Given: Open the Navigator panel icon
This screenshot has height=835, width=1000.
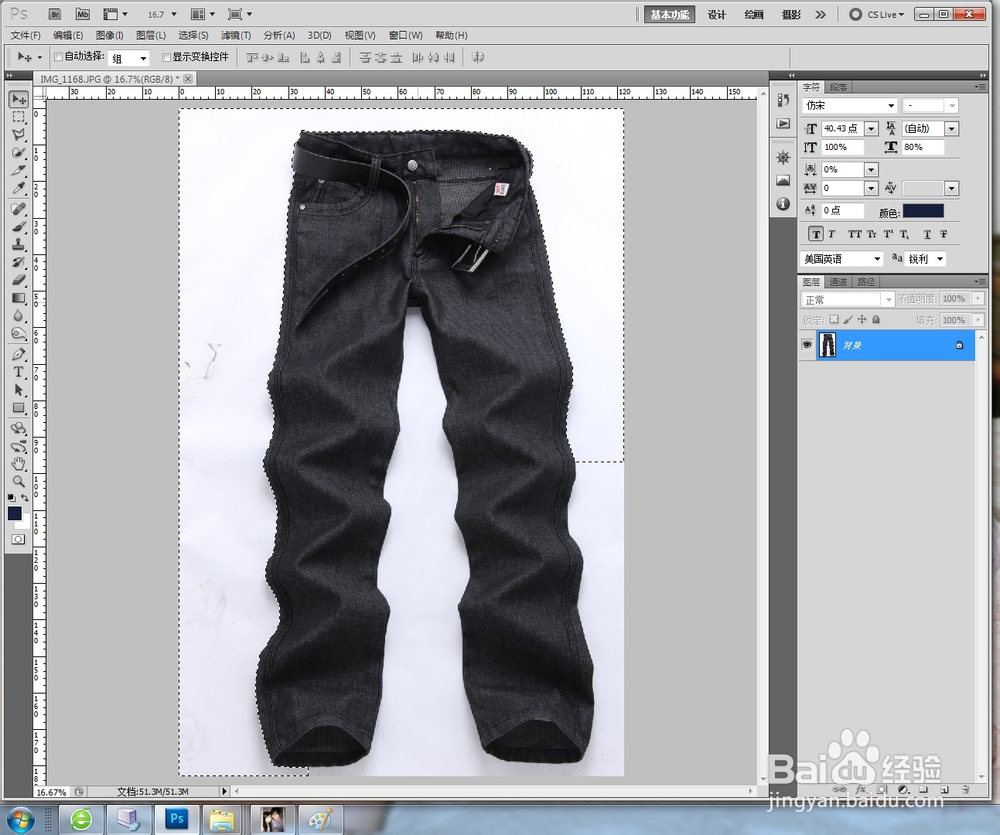Looking at the screenshot, I should (783, 158).
